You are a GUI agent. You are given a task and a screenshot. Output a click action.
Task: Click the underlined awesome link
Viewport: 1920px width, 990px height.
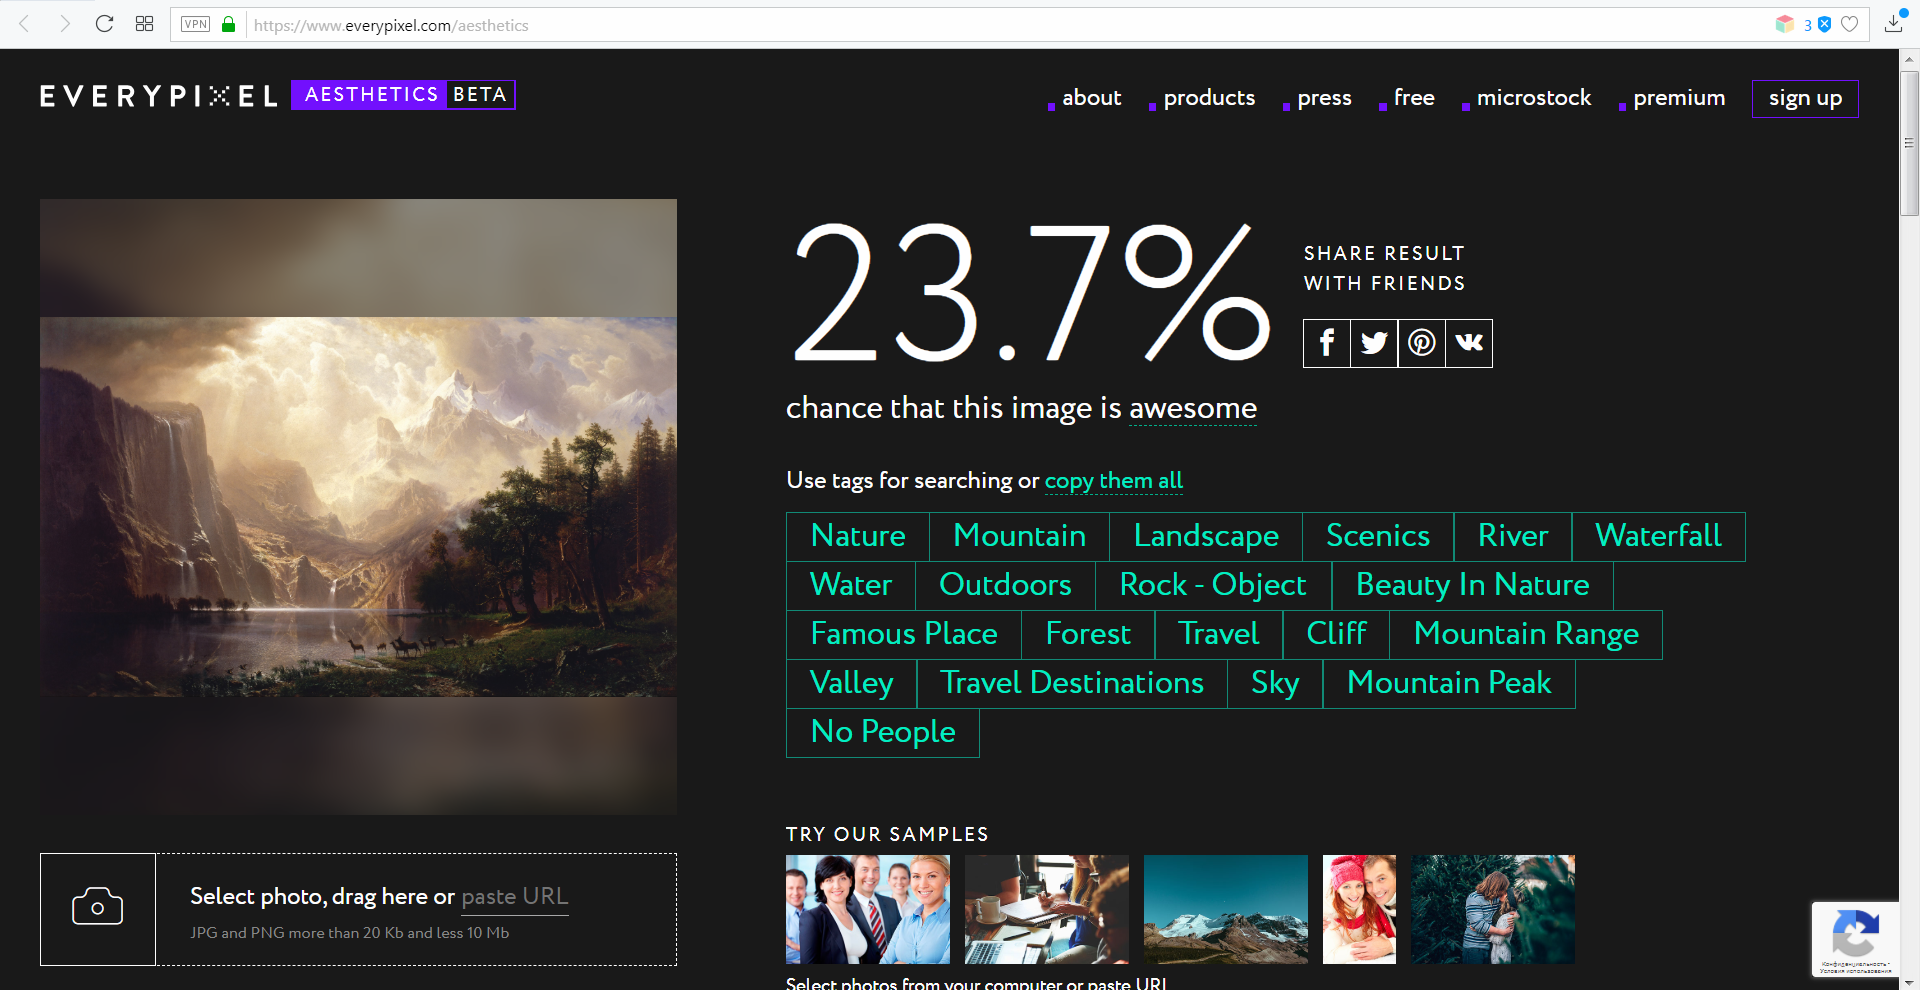point(1193,409)
